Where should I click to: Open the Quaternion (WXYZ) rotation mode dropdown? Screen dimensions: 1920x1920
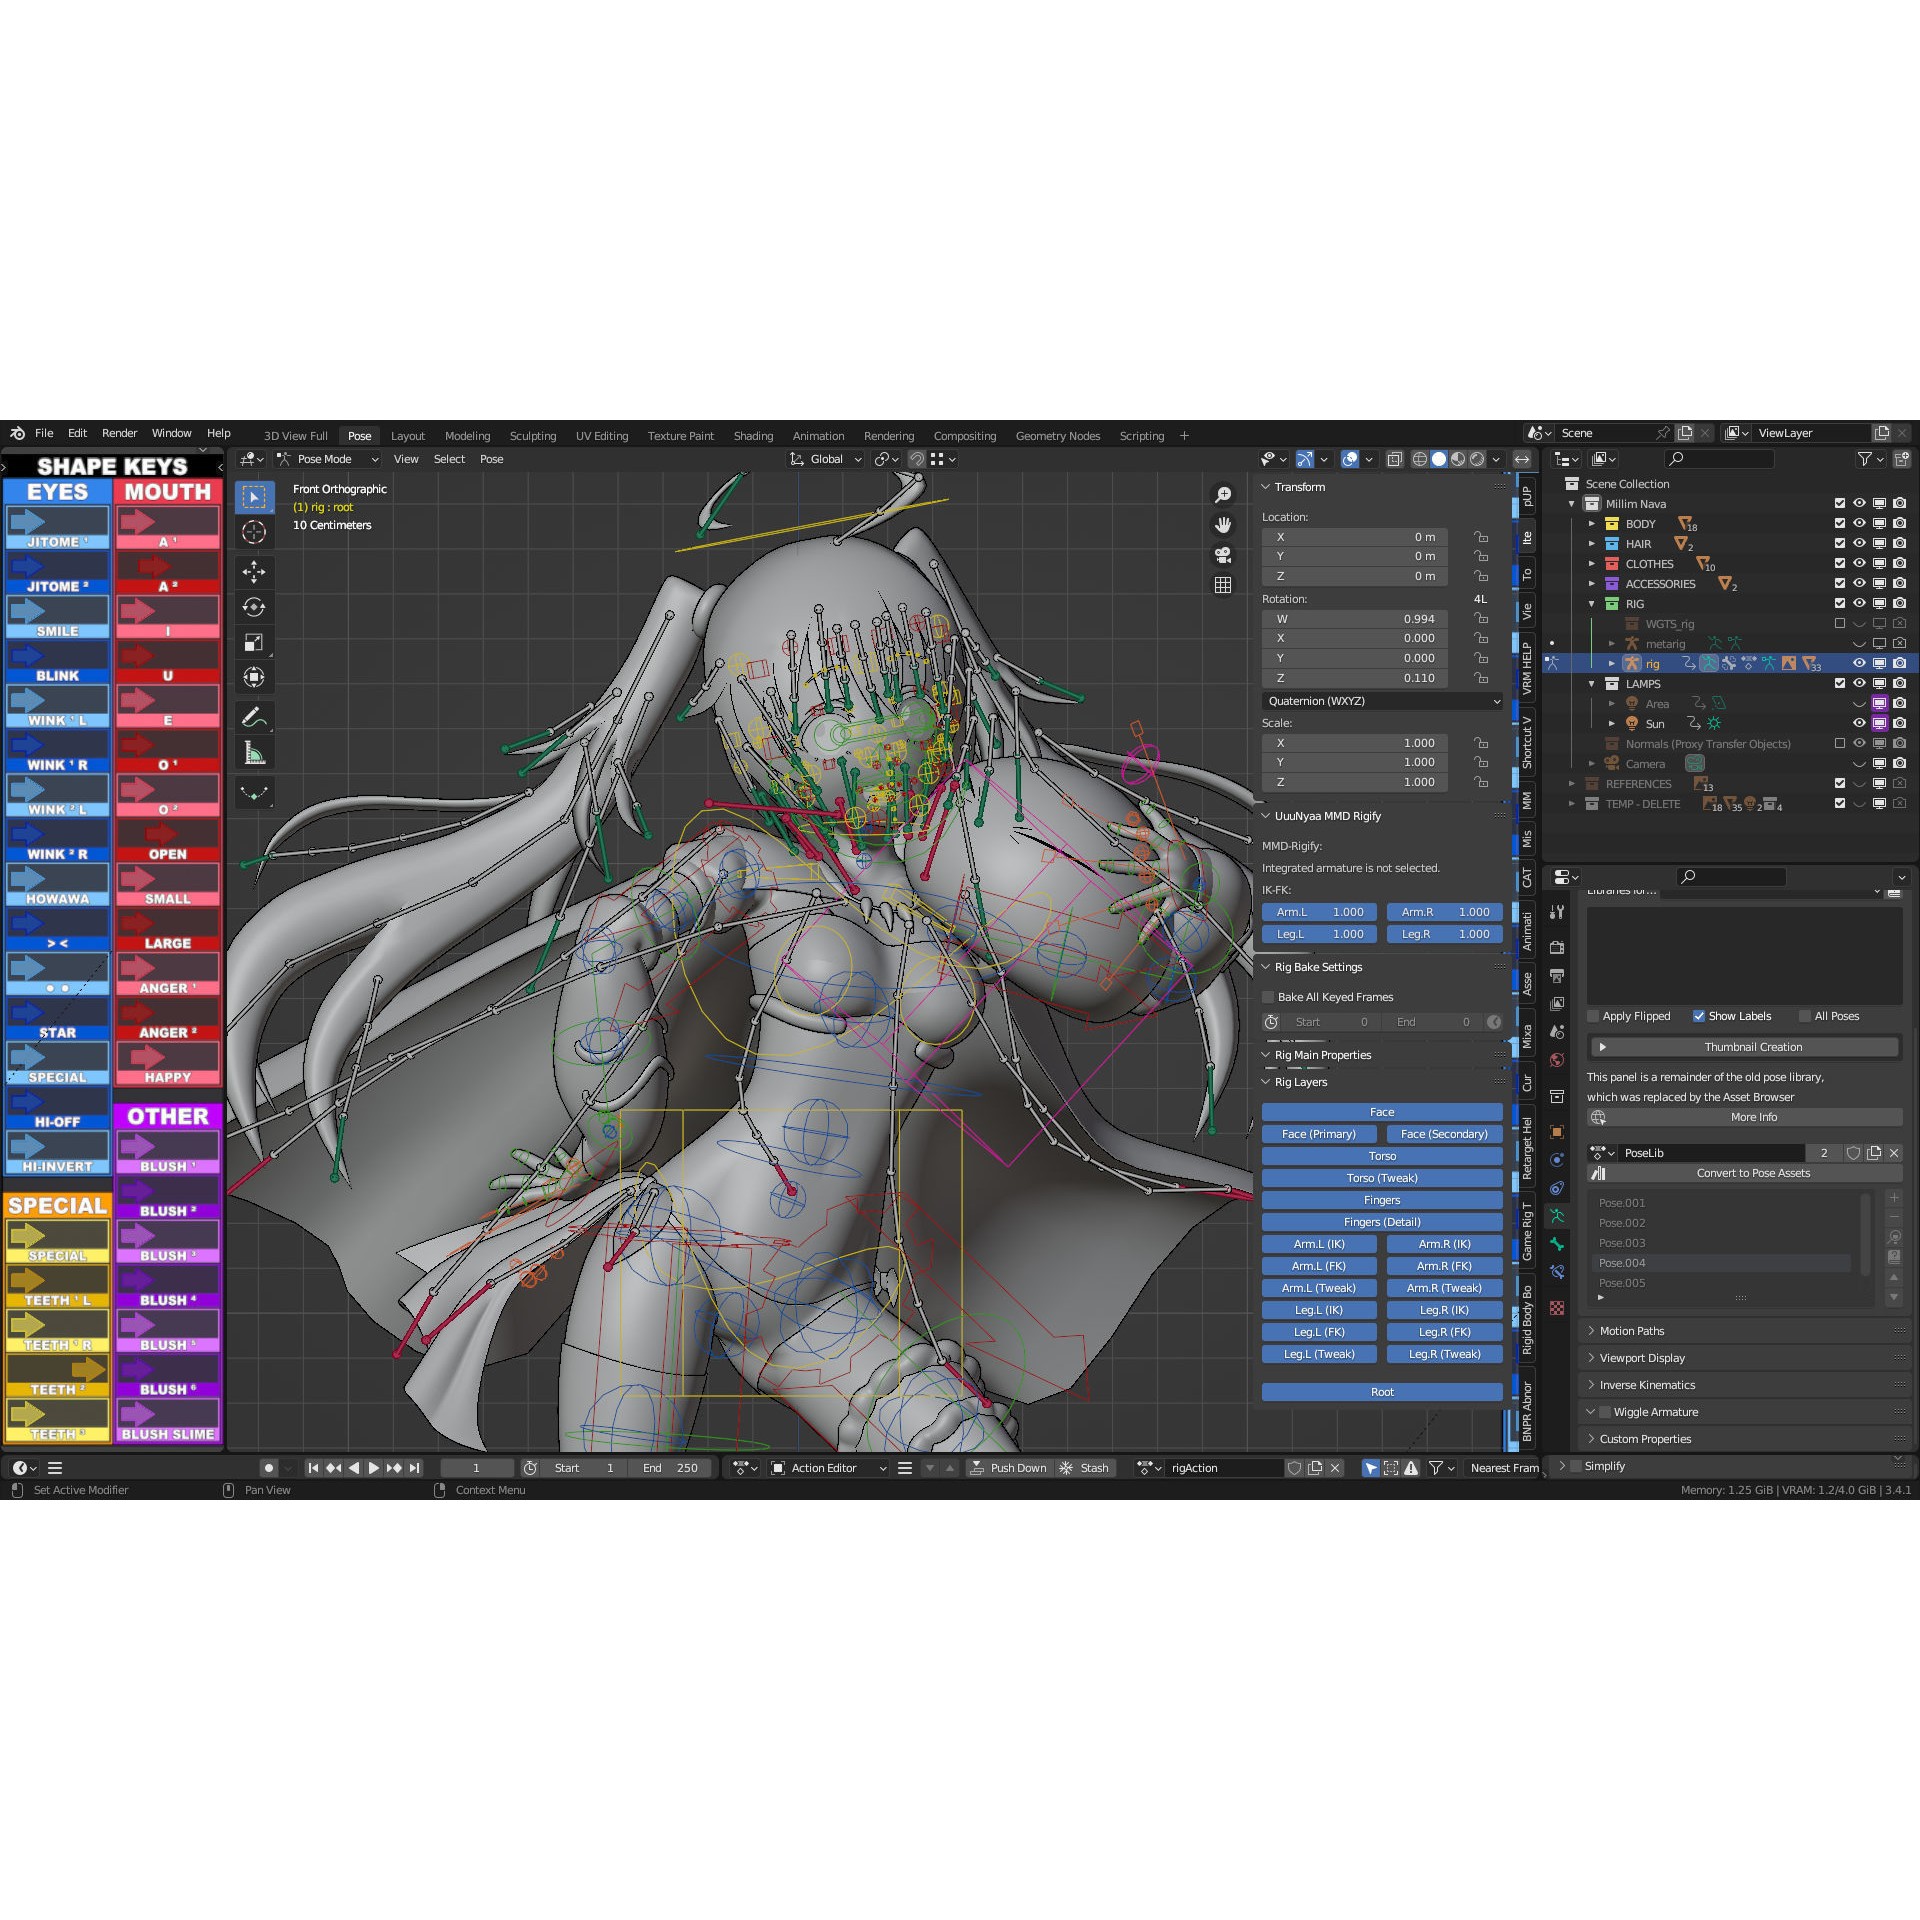point(1380,701)
